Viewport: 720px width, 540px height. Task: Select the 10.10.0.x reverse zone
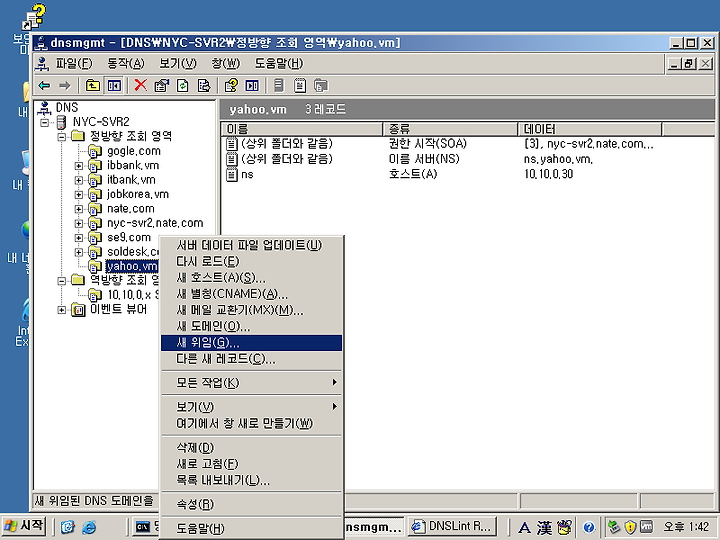(x=133, y=295)
